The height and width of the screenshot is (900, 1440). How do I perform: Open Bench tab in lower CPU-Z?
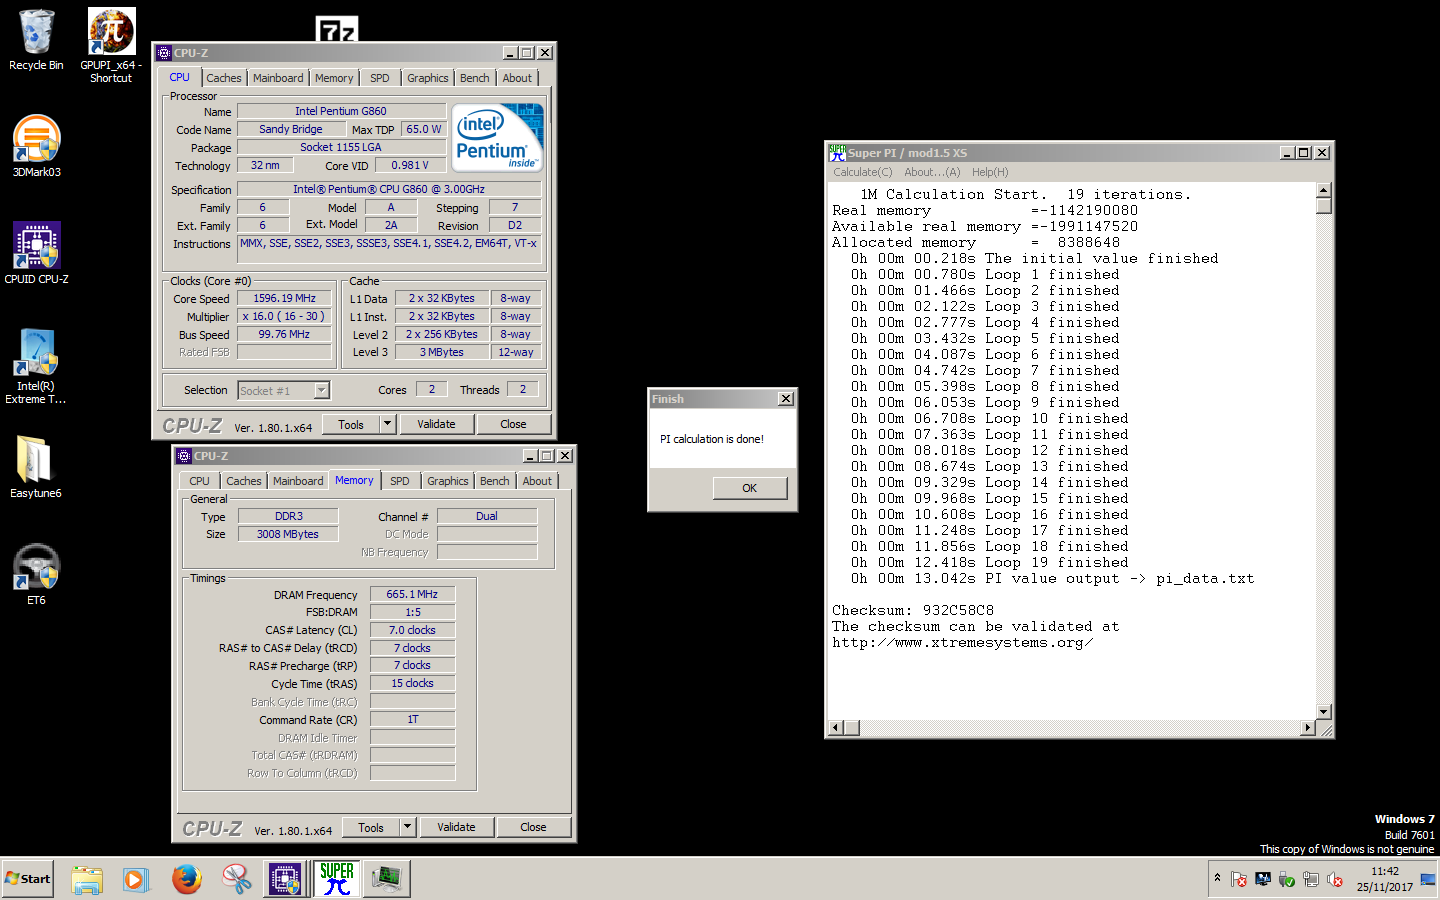point(495,481)
